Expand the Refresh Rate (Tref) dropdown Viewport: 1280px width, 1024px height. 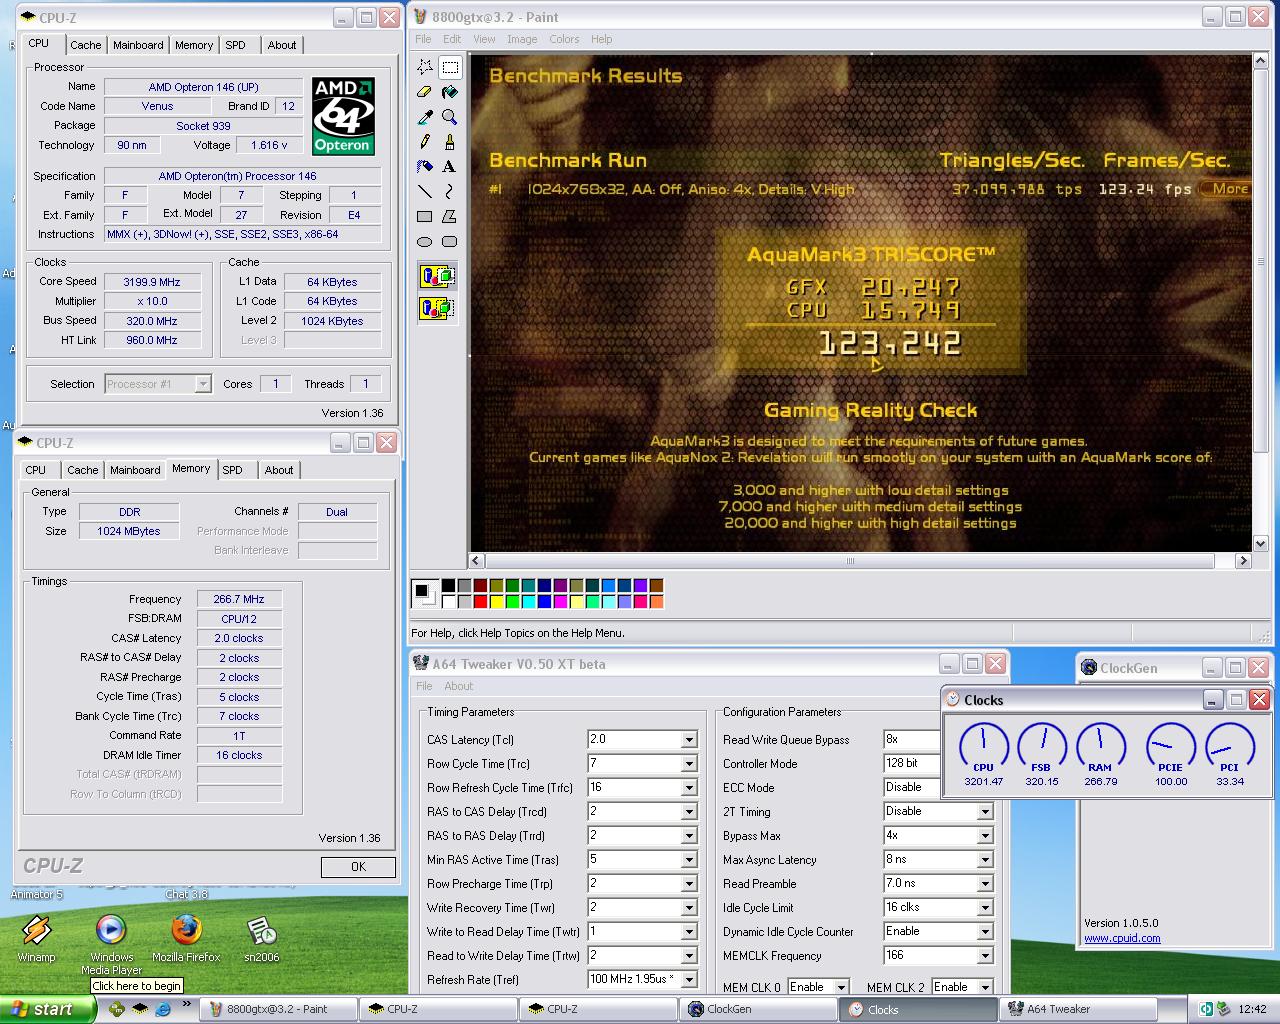[689, 980]
